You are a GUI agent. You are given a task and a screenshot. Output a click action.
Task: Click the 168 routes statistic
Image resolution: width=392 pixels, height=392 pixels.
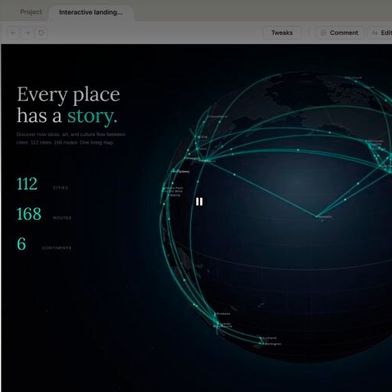coord(44,214)
